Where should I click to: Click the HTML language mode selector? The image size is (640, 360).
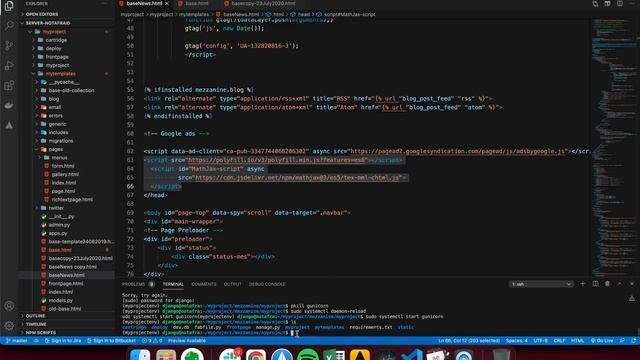[577, 340]
